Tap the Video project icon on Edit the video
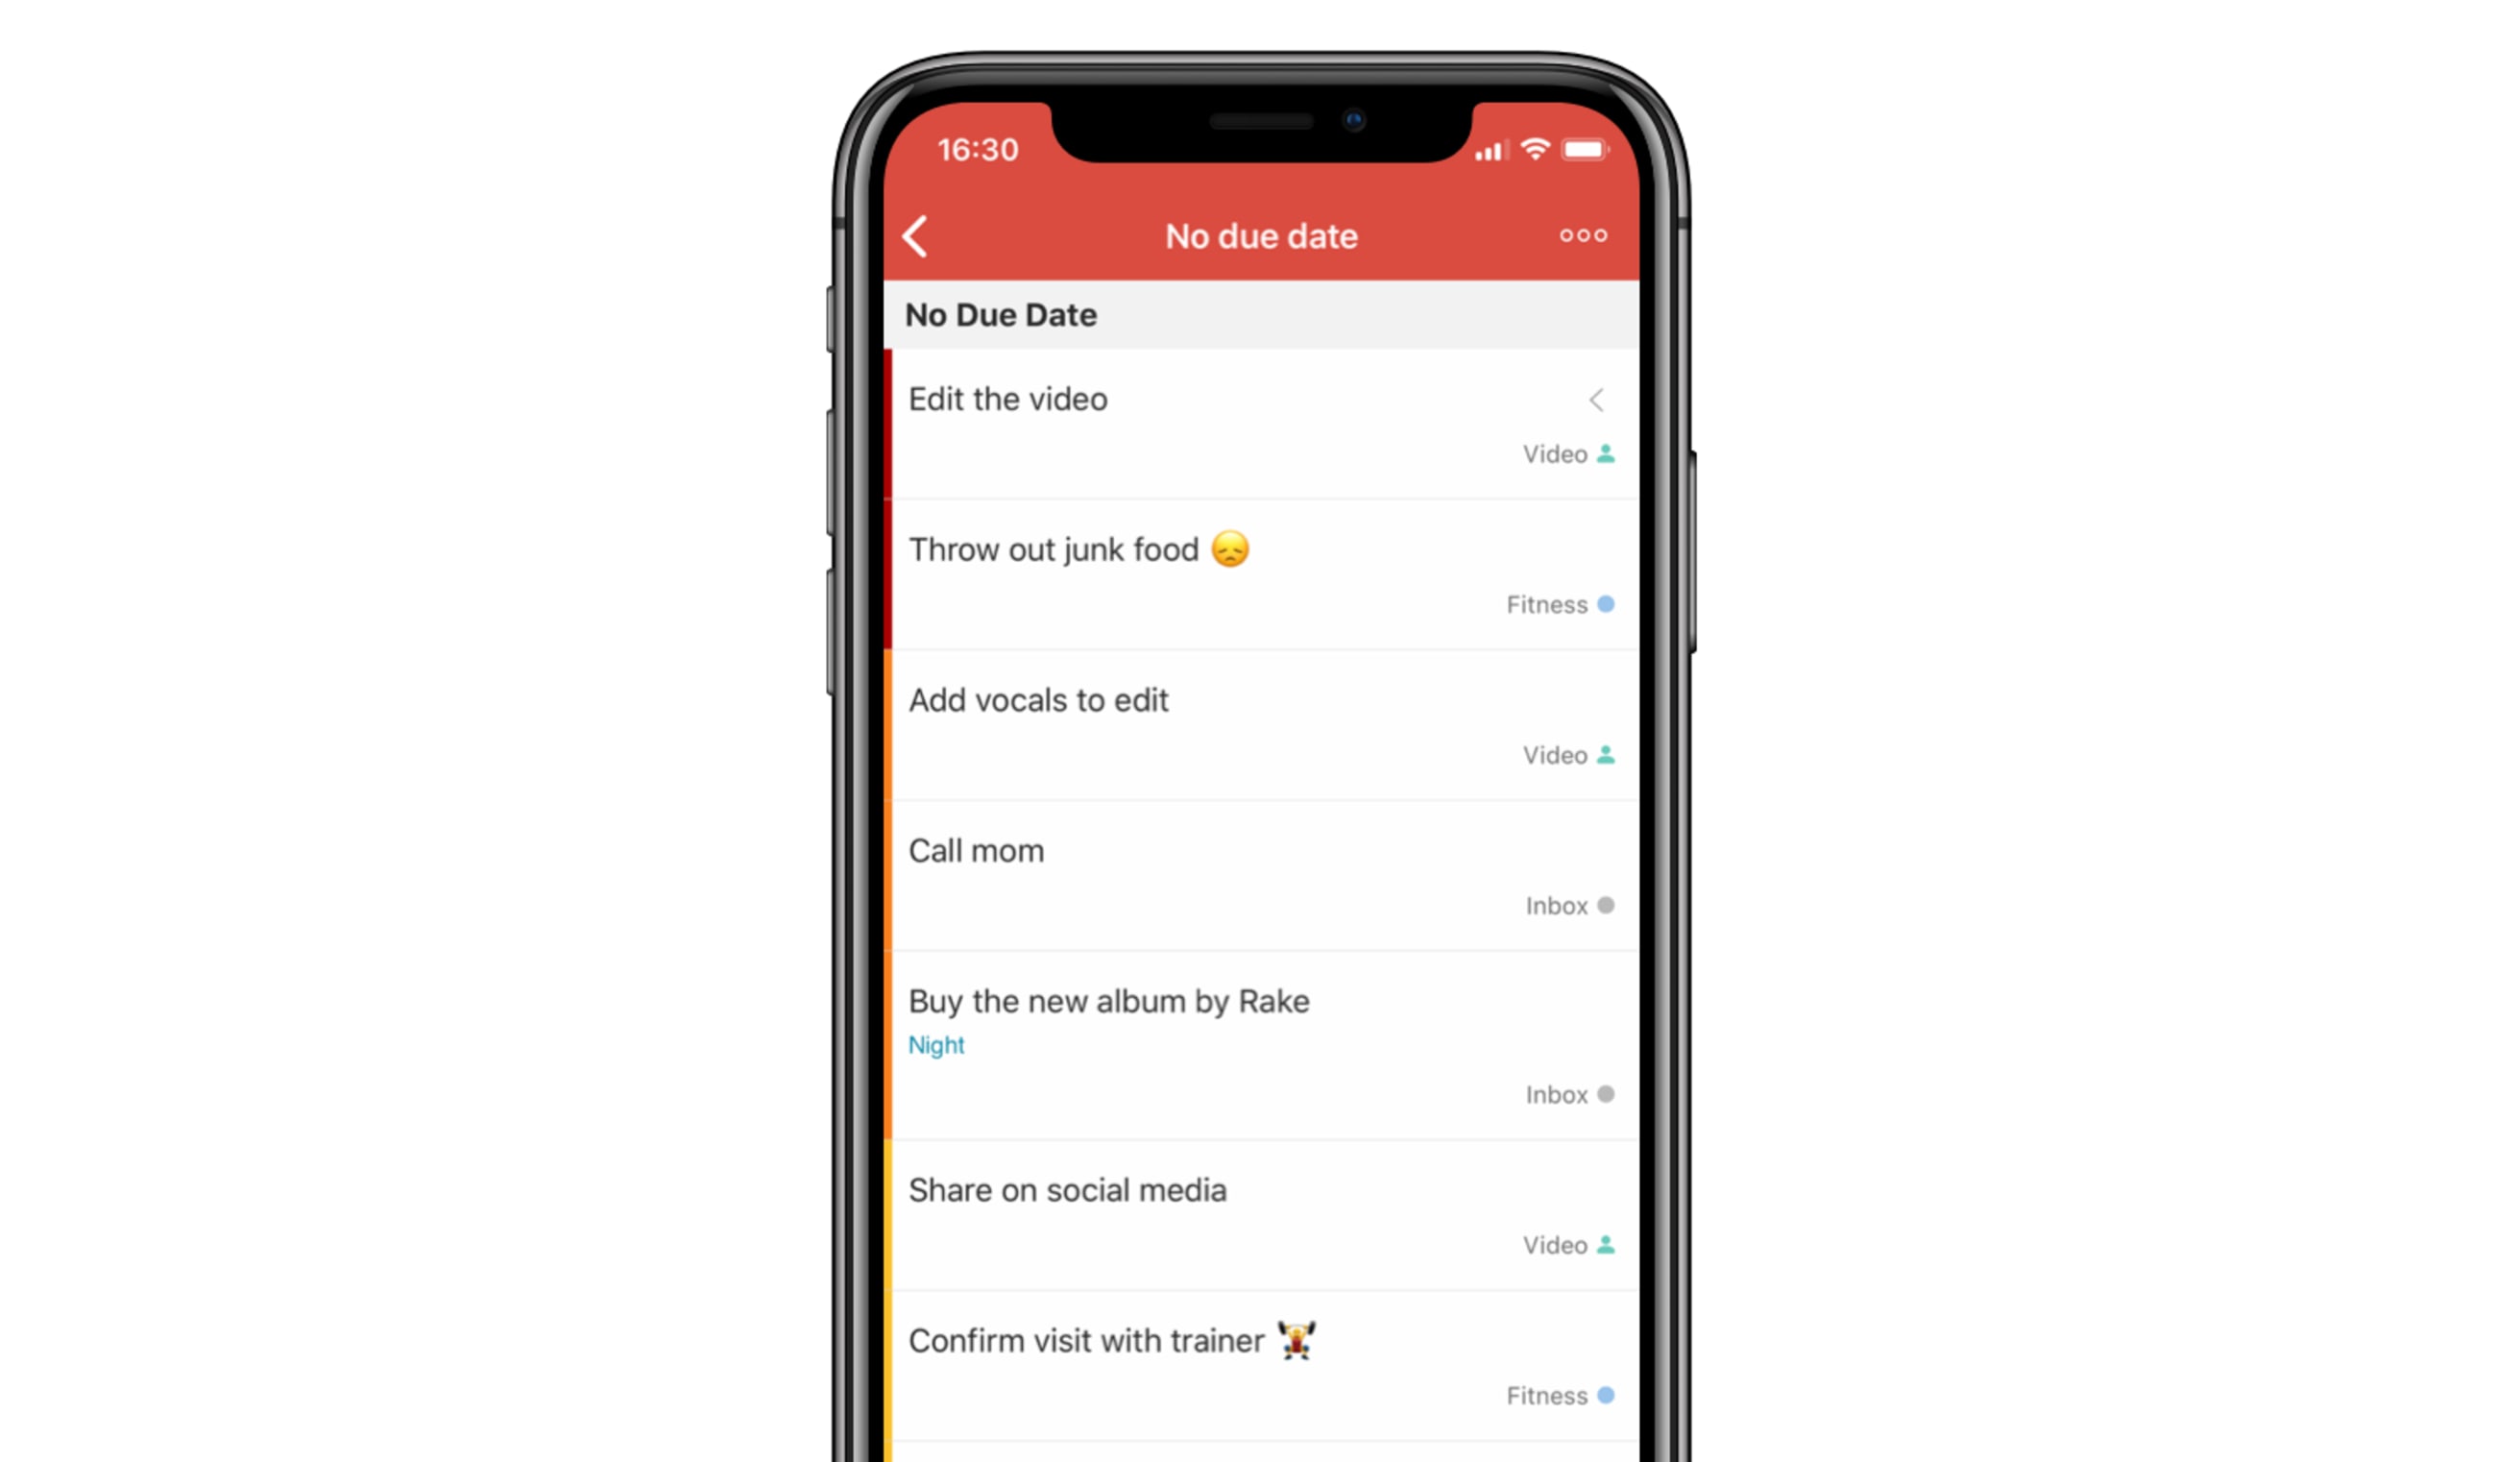Screen dimensions: 2520x1462 [1605, 452]
